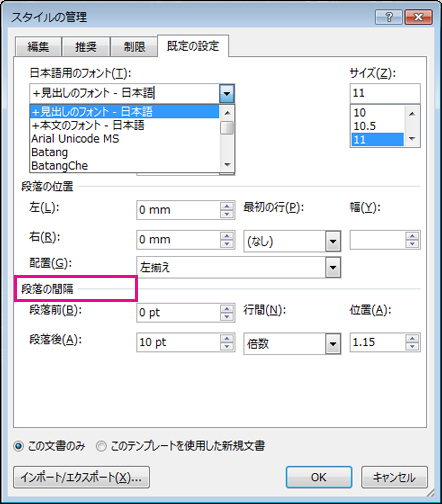Click the インポート/エクスポート button
This screenshot has height=504, width=442.
[x=81, y=477]
